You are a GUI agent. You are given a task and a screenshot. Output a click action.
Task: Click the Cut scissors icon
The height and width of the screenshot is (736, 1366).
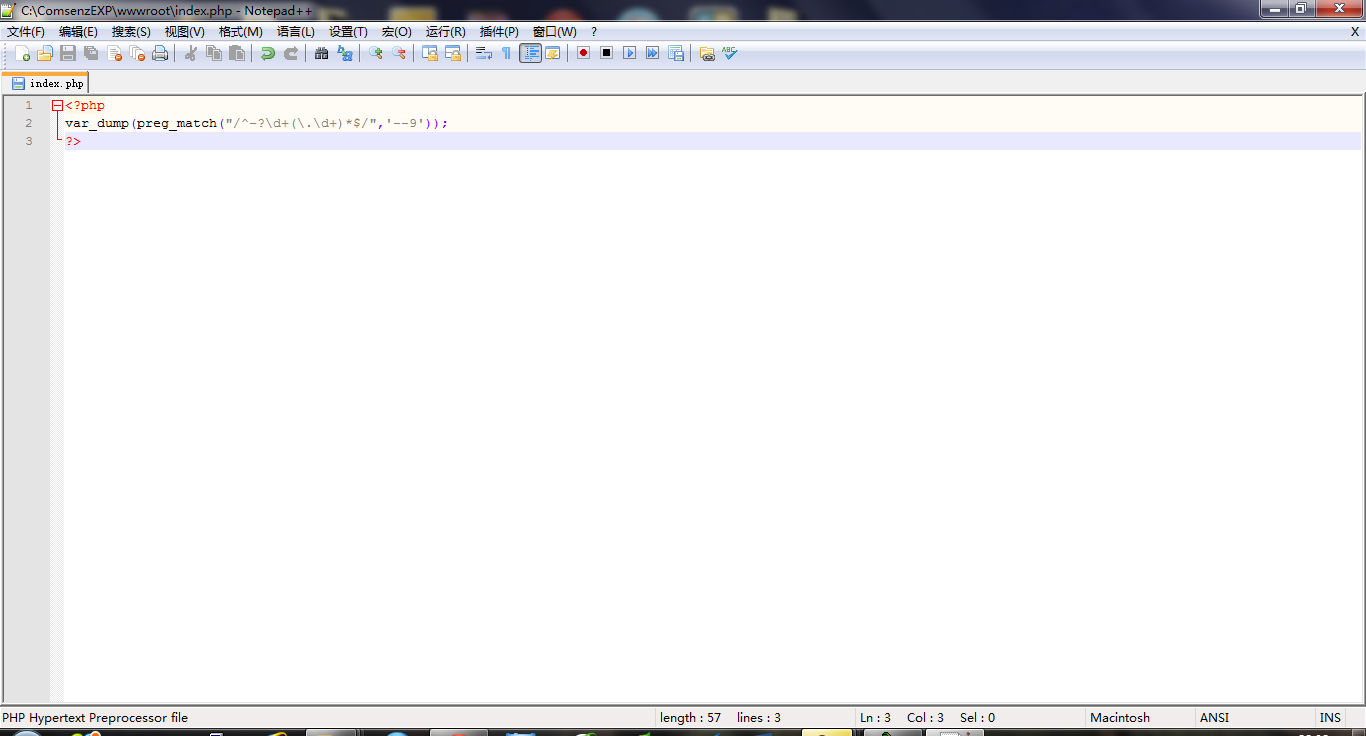(190, 53)
